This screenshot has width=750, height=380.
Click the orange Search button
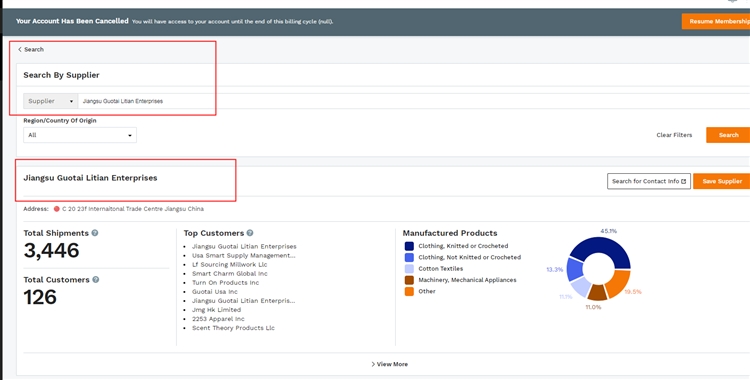(x=728, y=135)
